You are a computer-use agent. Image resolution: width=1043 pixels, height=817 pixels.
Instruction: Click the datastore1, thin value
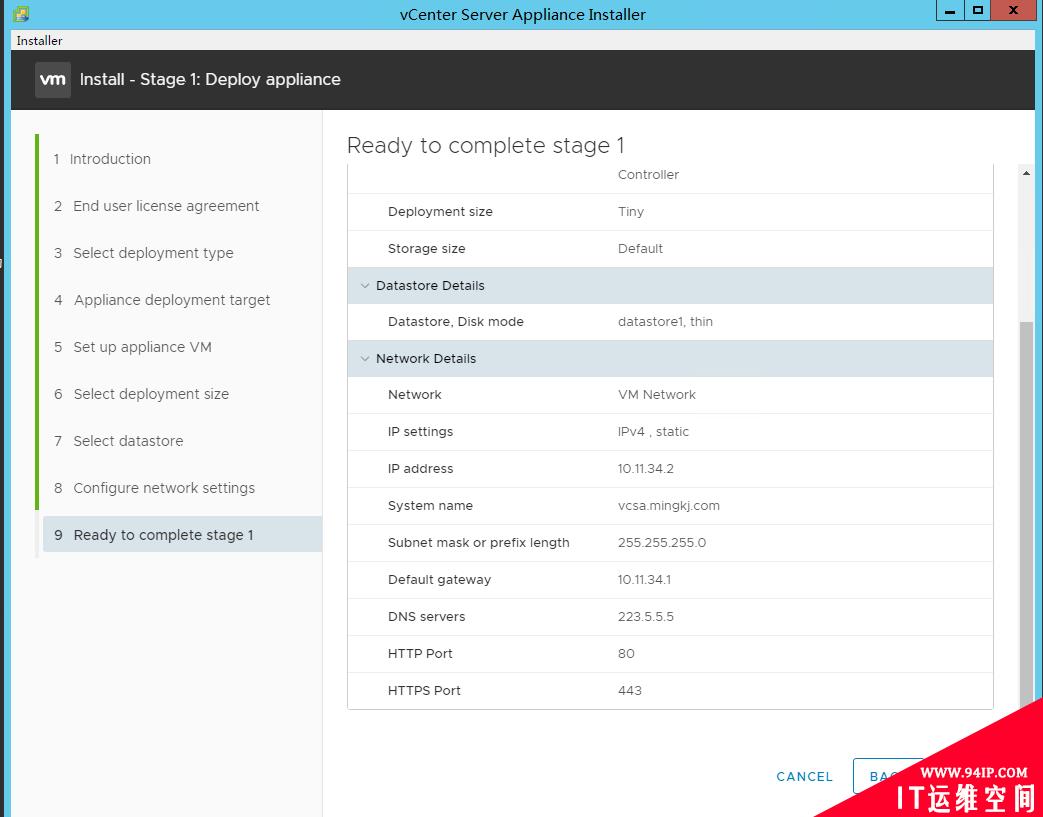click(x=665, y=322)
